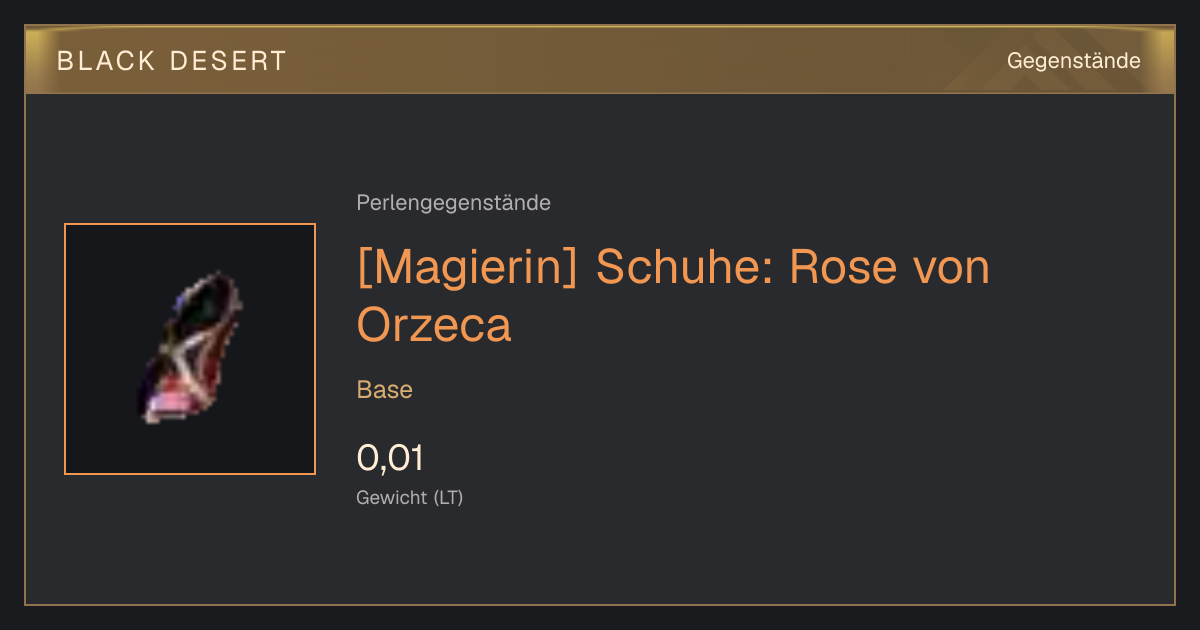Select the Rose von Orzeca shoe icon
This screenshot has width=1200, height=630.
tap(190, 348)
